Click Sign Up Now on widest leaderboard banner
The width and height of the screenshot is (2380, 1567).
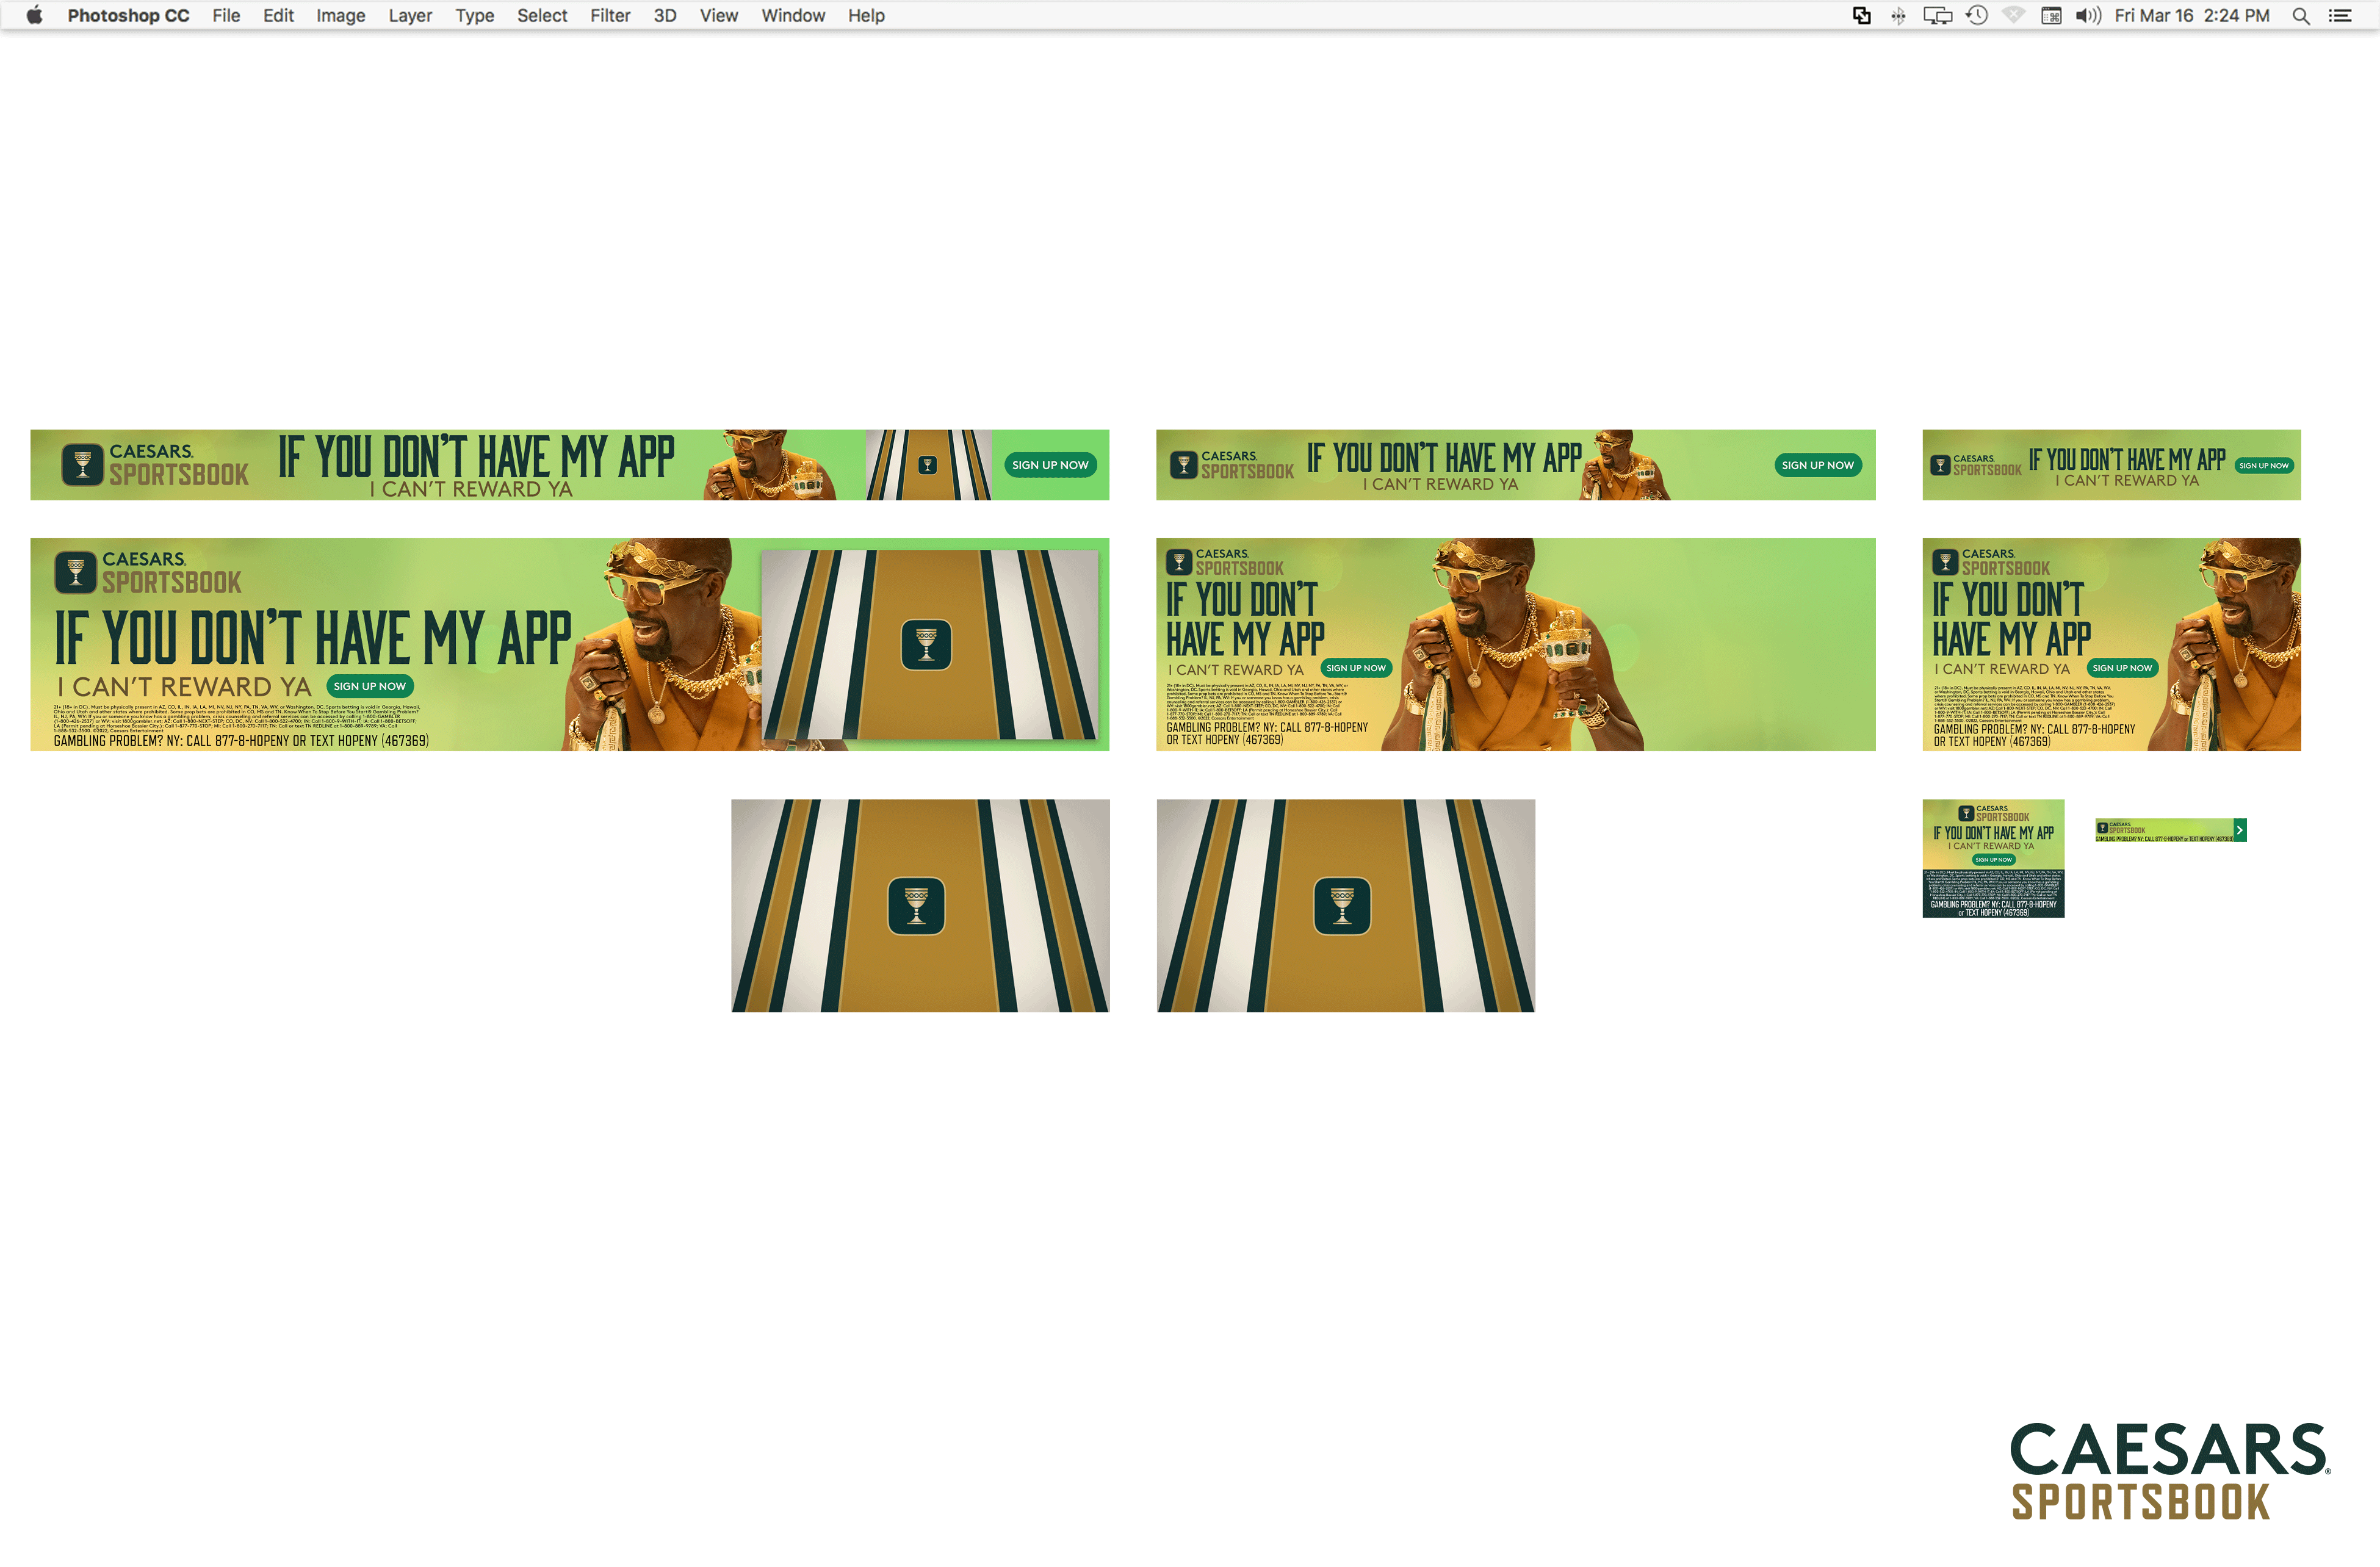(1050, 465)
